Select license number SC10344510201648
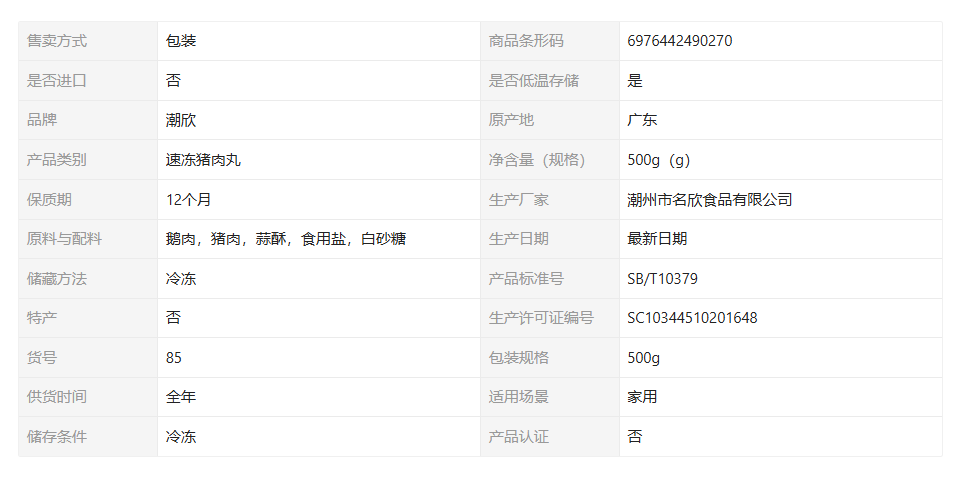This screenshot has width=956, height=486. coord(693,318)
